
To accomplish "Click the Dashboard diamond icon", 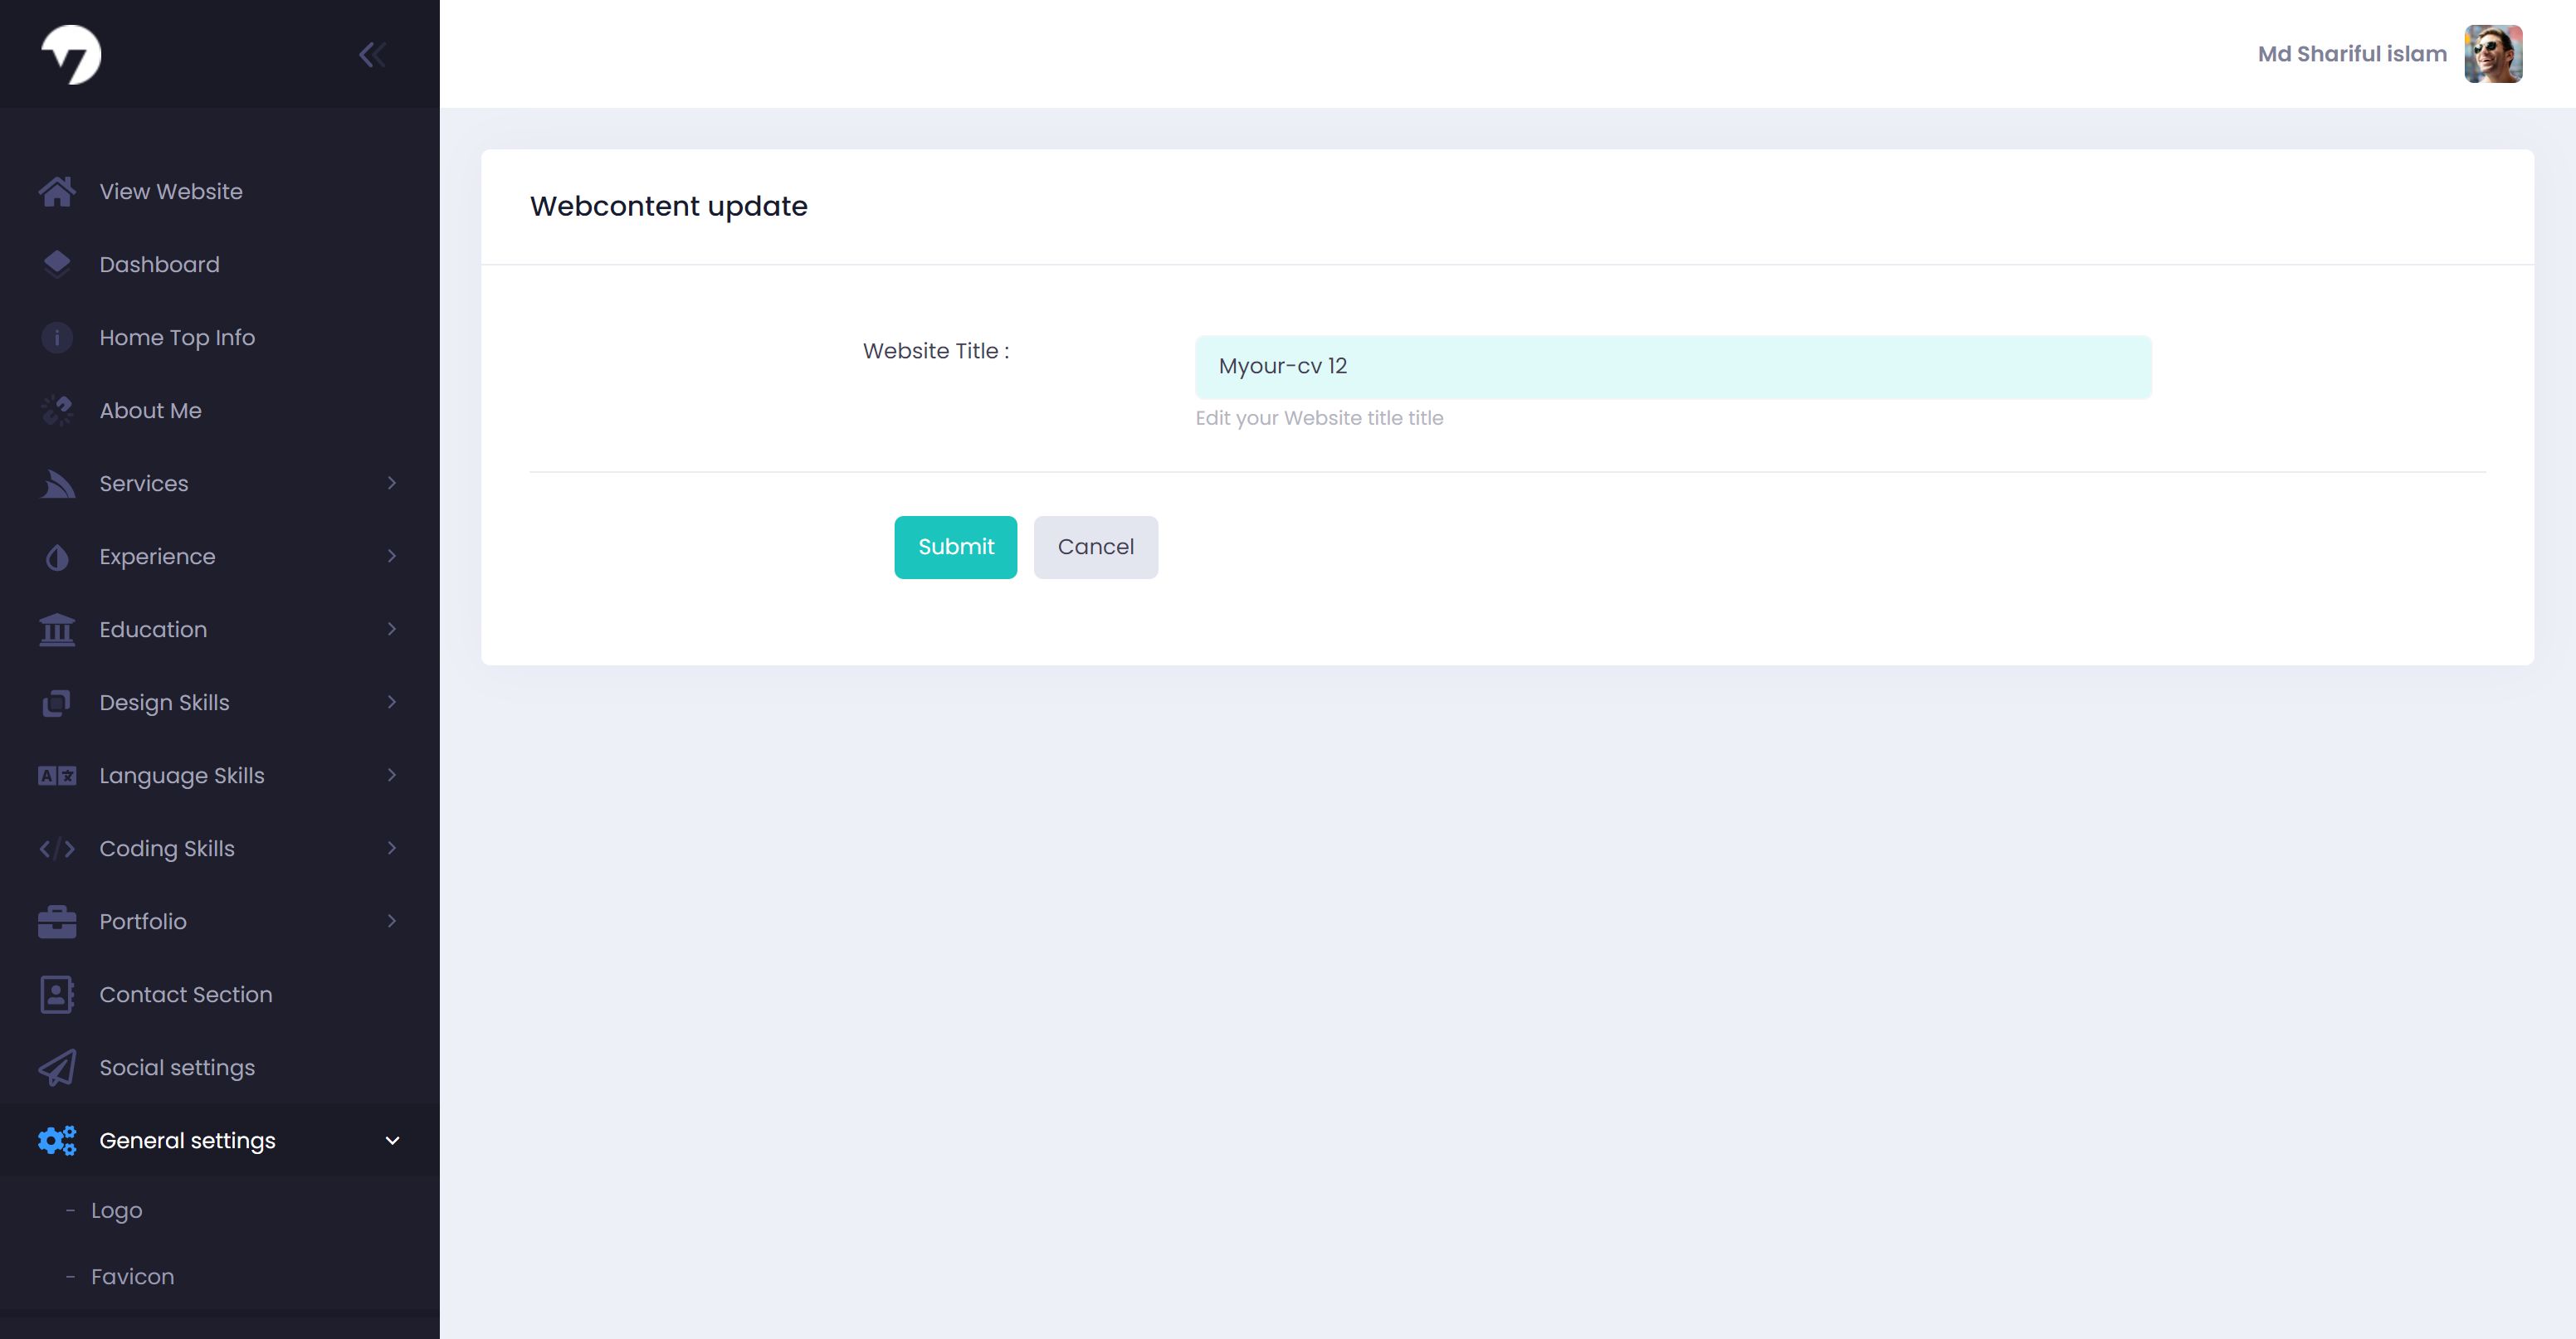I will [57, 264].
